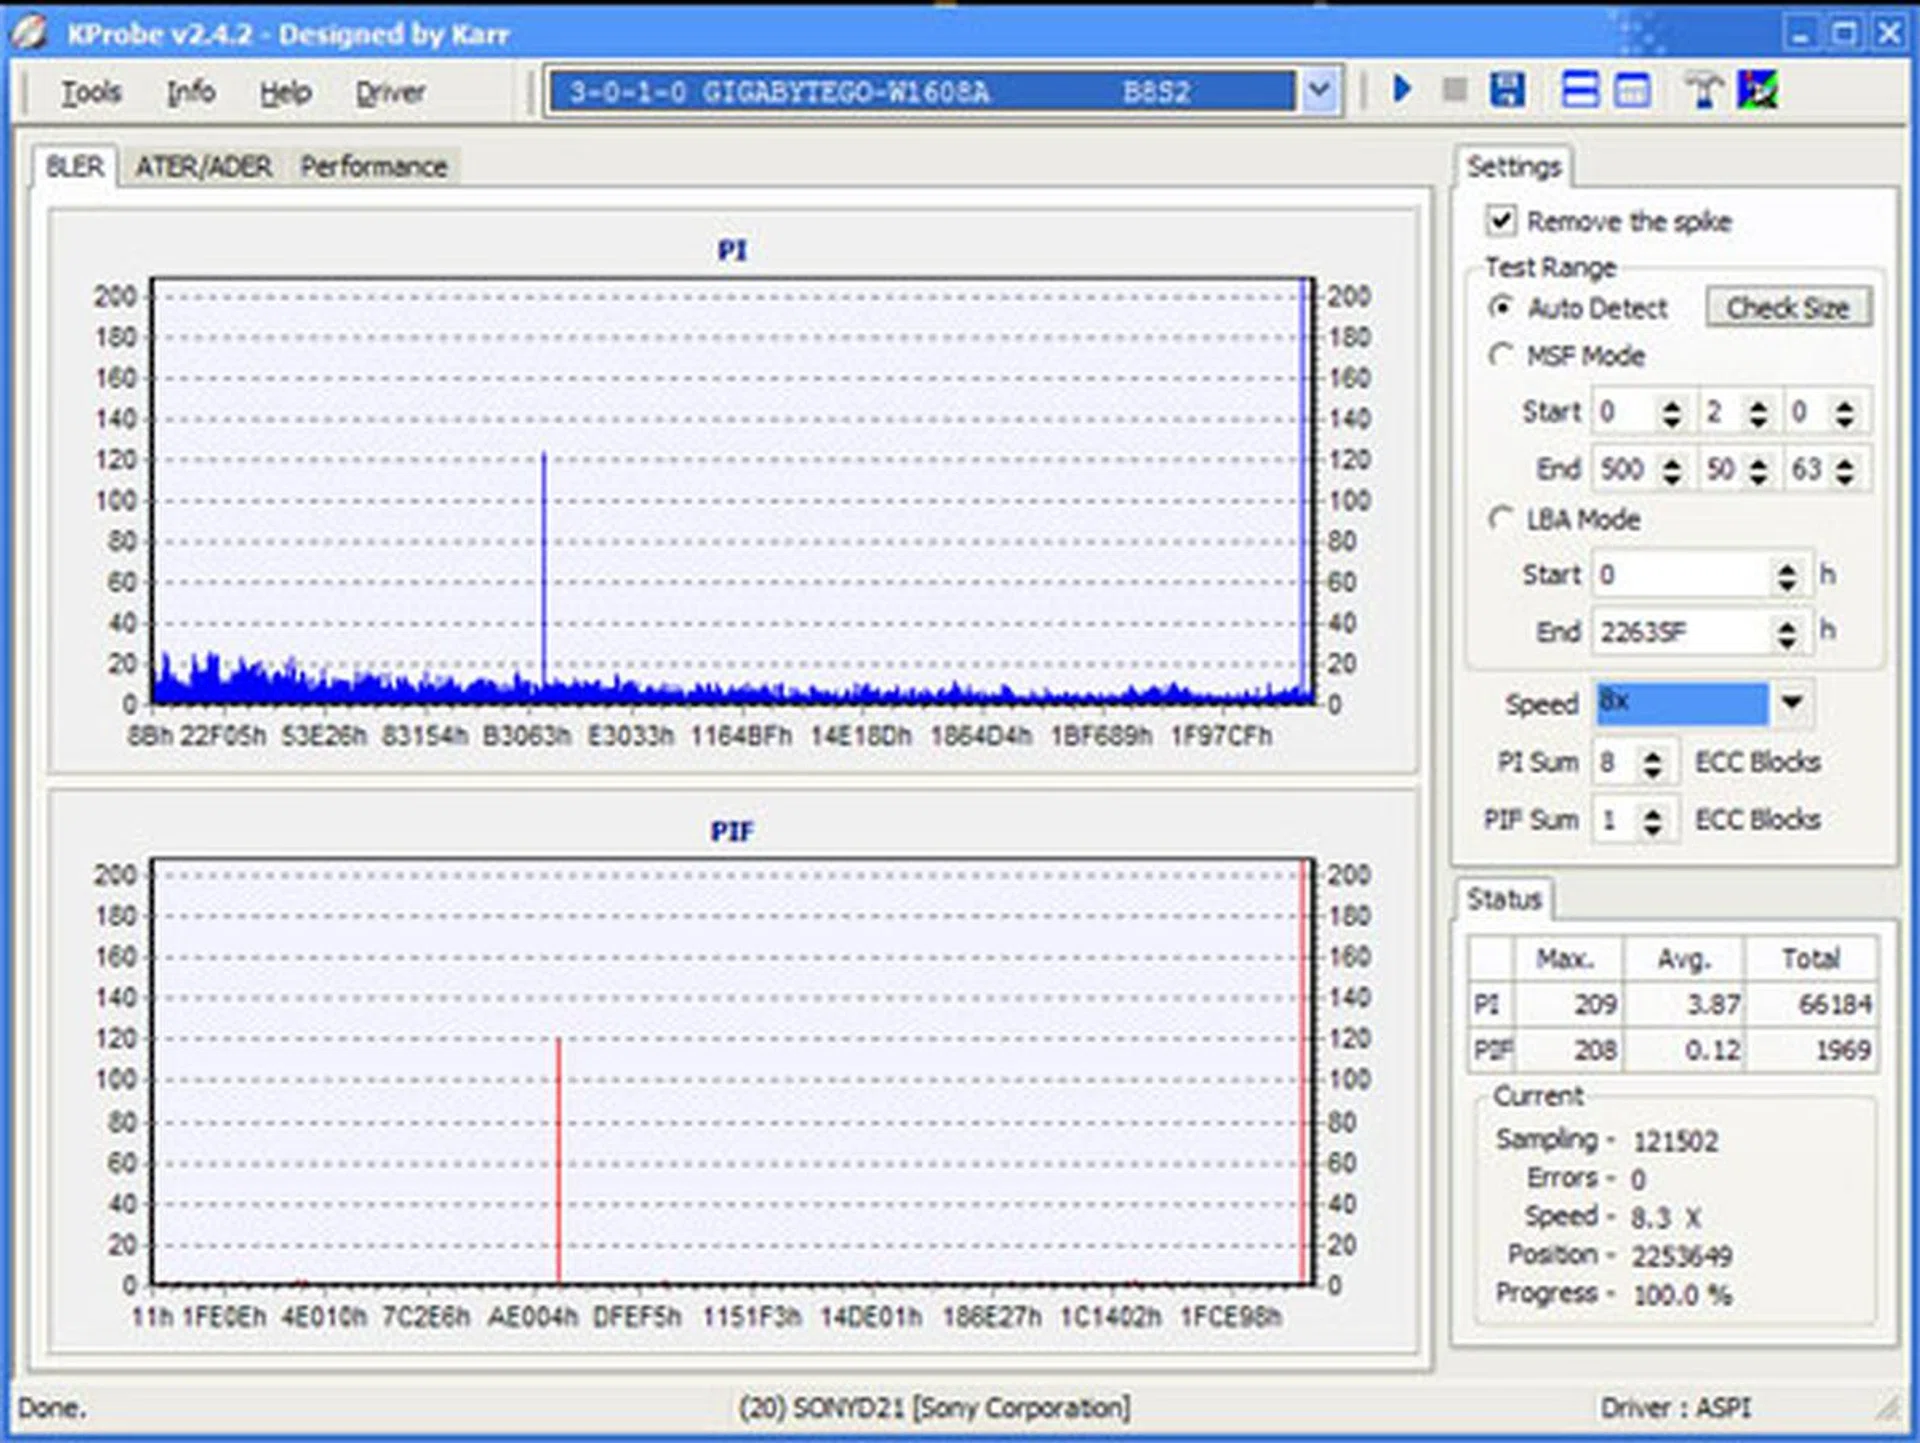The width and height of the screenshot is (1920, 1443).
Task: Select the split two-graph view icon
Action: [x=1579, y=90]
